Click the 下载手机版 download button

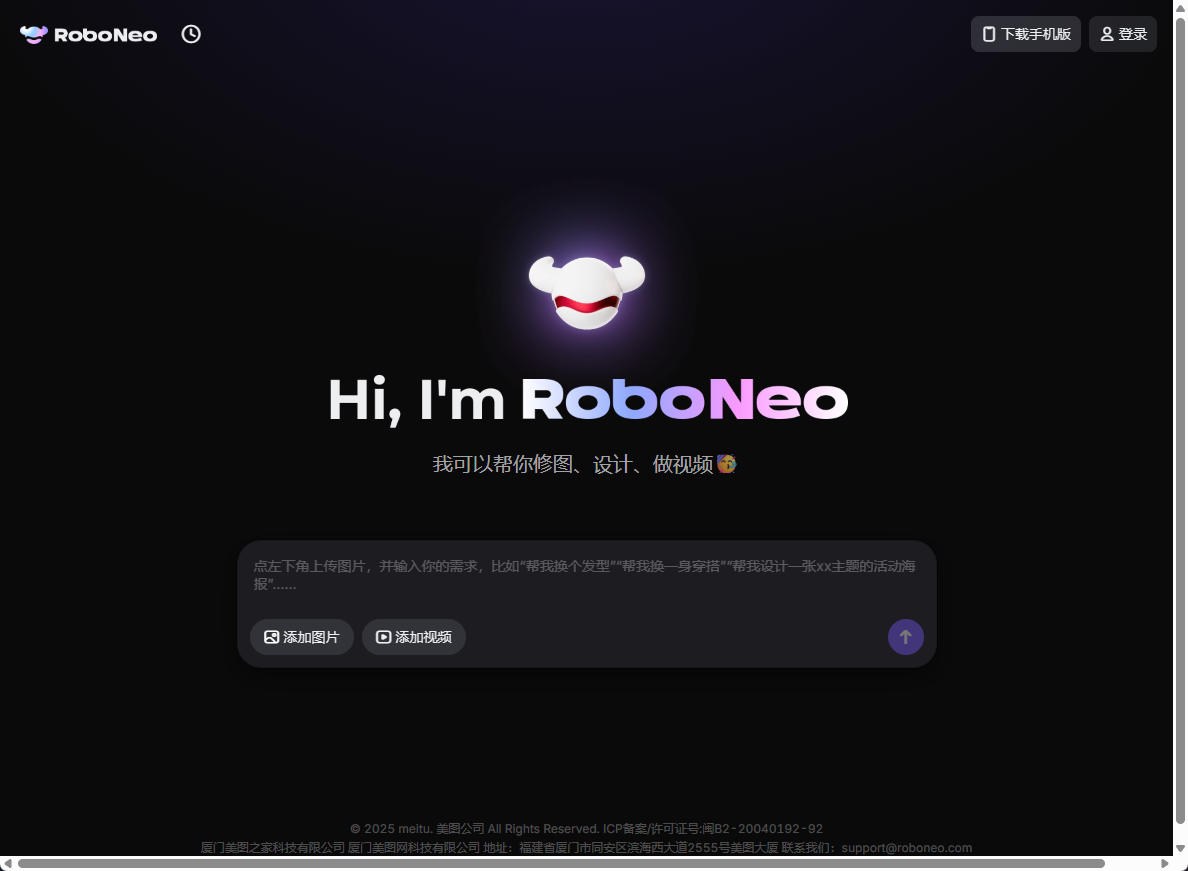1026,34
